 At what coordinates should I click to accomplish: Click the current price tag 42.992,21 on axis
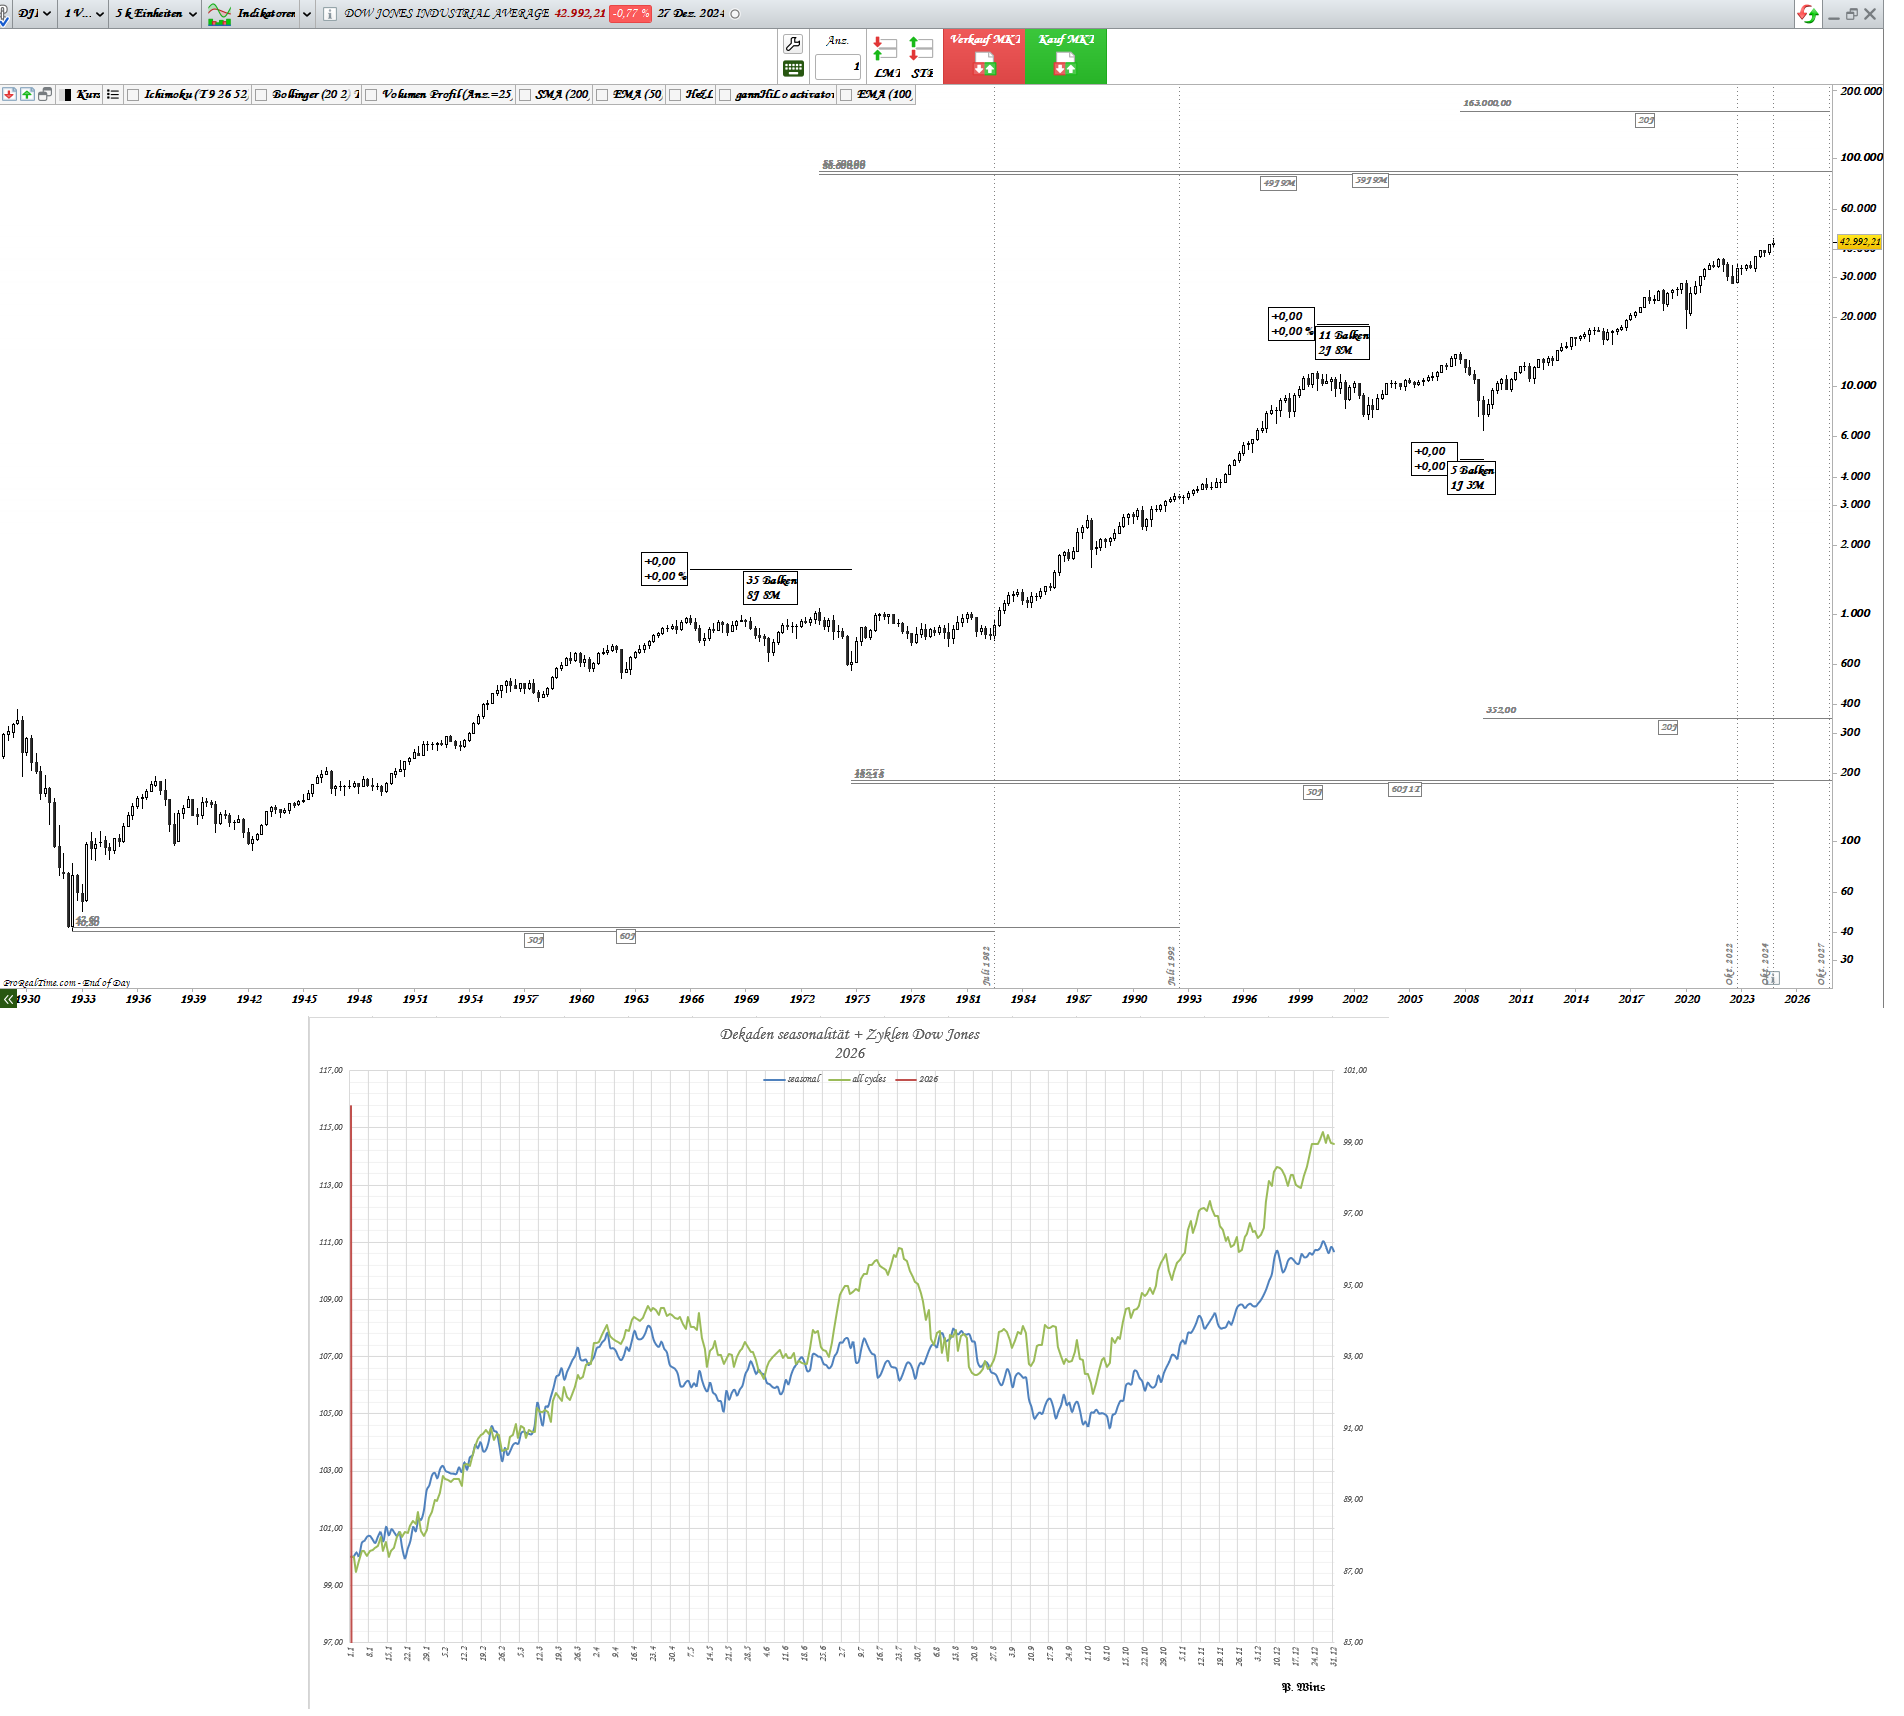pyautogui.click(x=1859, y=242)
